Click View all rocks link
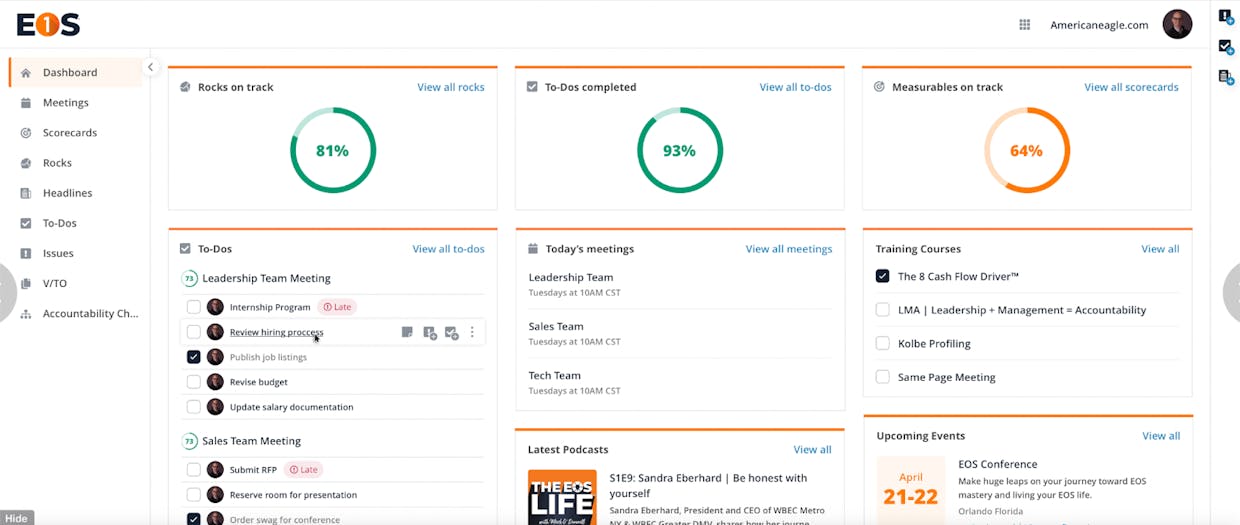 (451, 87)
